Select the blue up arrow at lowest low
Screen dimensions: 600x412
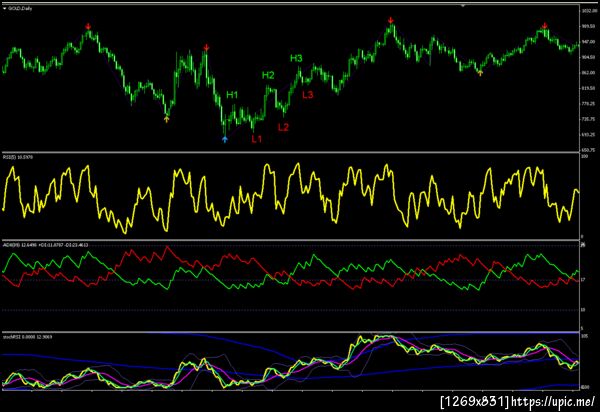click(x=225, y=139)
